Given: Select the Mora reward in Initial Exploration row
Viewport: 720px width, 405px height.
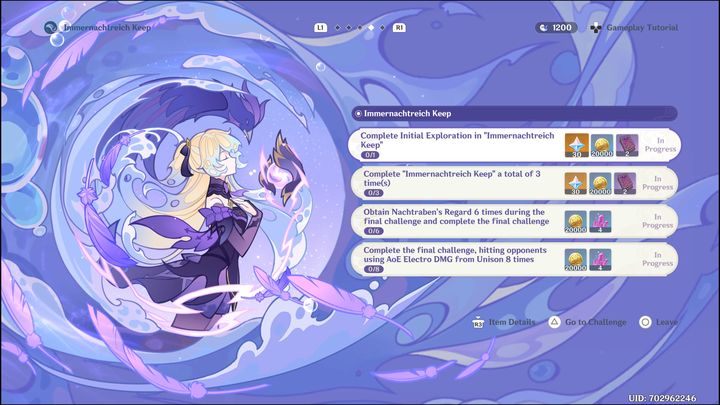Looking at the screenshot, I should coord(602,146).
